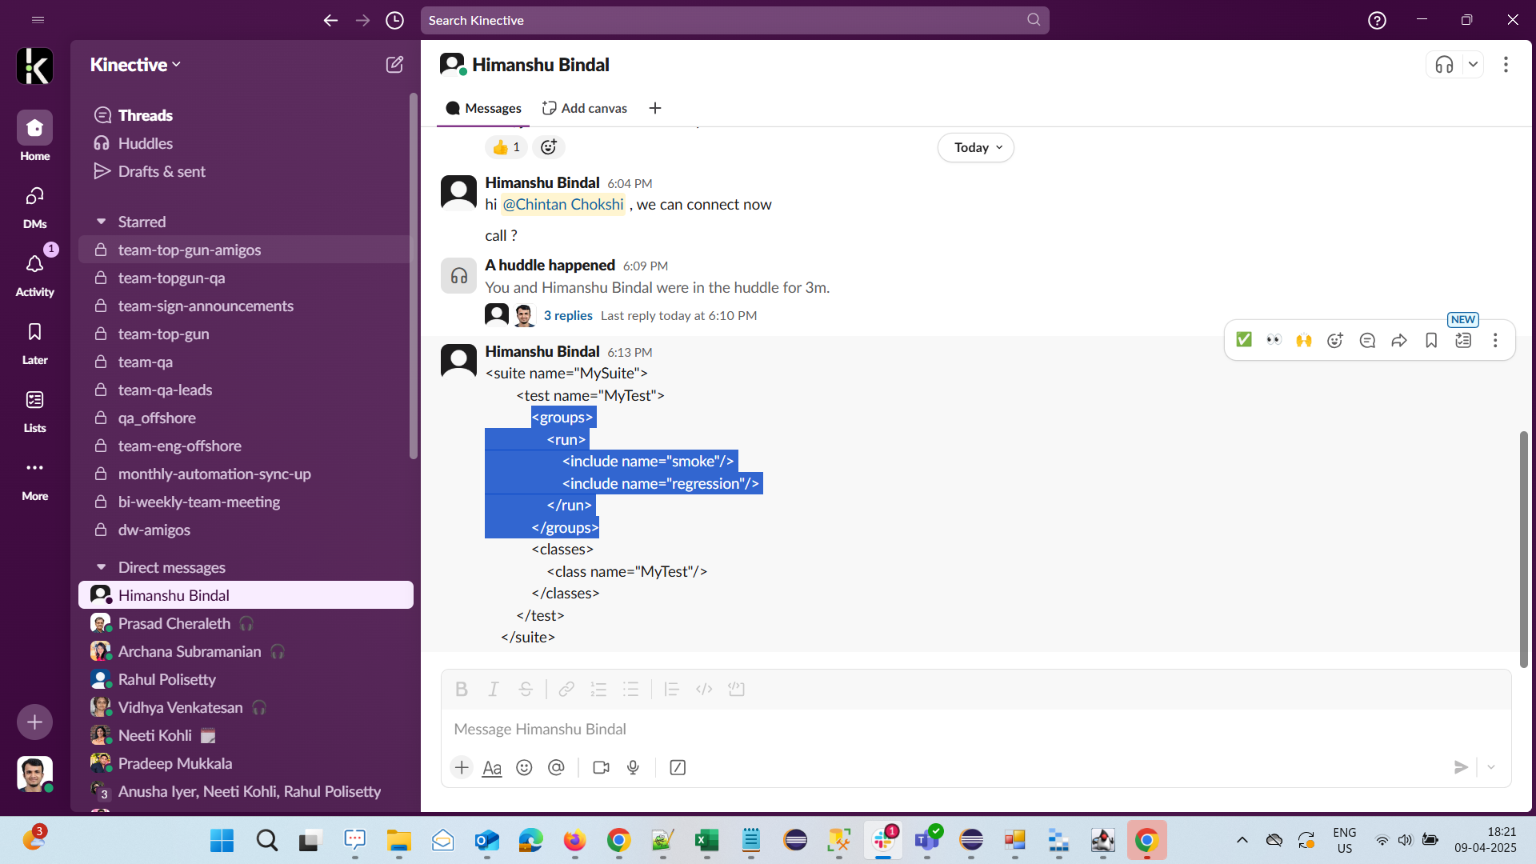Insert a link in the composer
1536x864 pixels.
coord(566,689)
